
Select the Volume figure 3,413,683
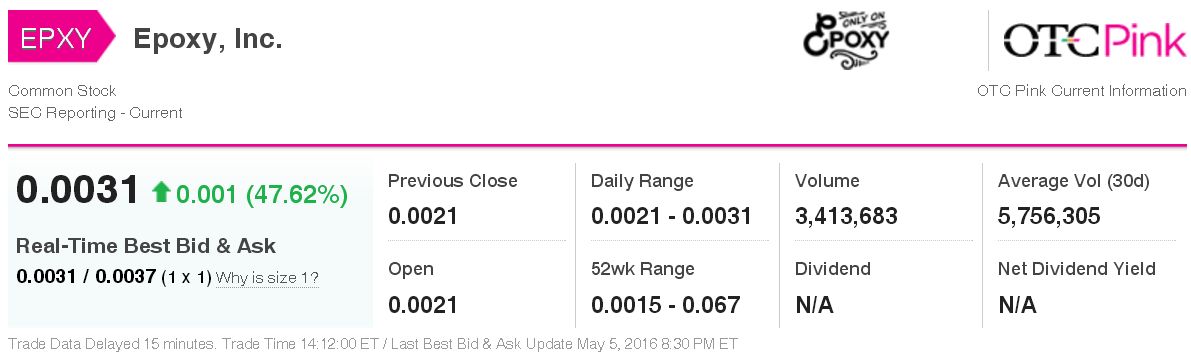[846, 216]
